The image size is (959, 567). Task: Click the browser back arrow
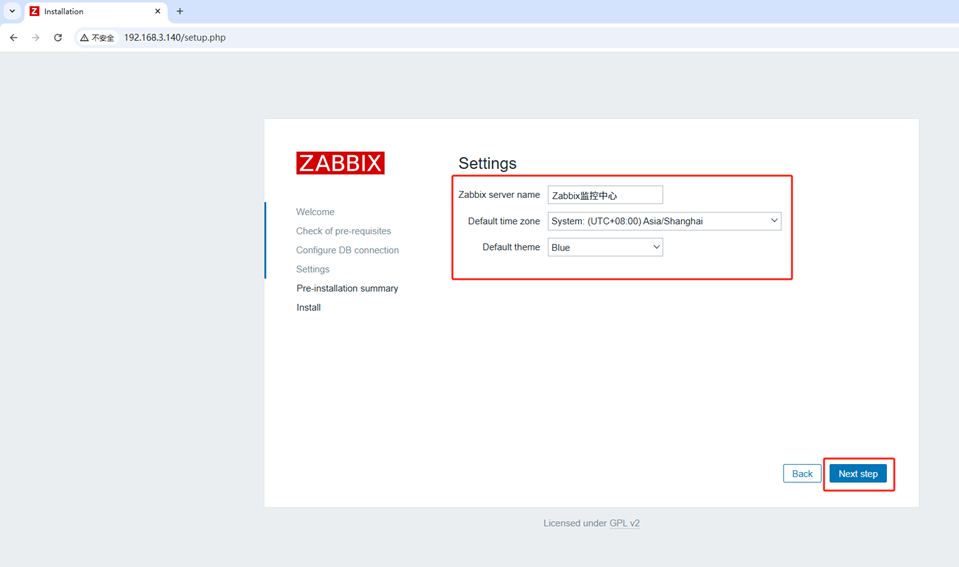pos(13,37)
